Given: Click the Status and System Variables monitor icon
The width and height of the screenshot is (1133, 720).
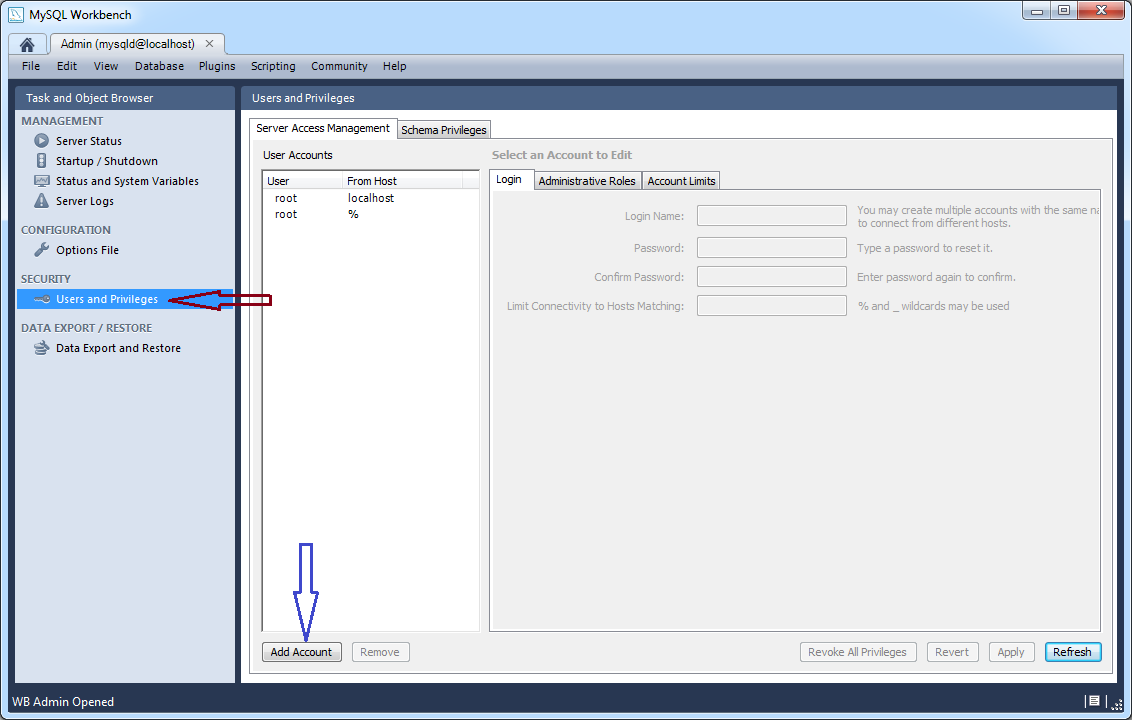Looking at the screenshot, I should click(42, 181).
